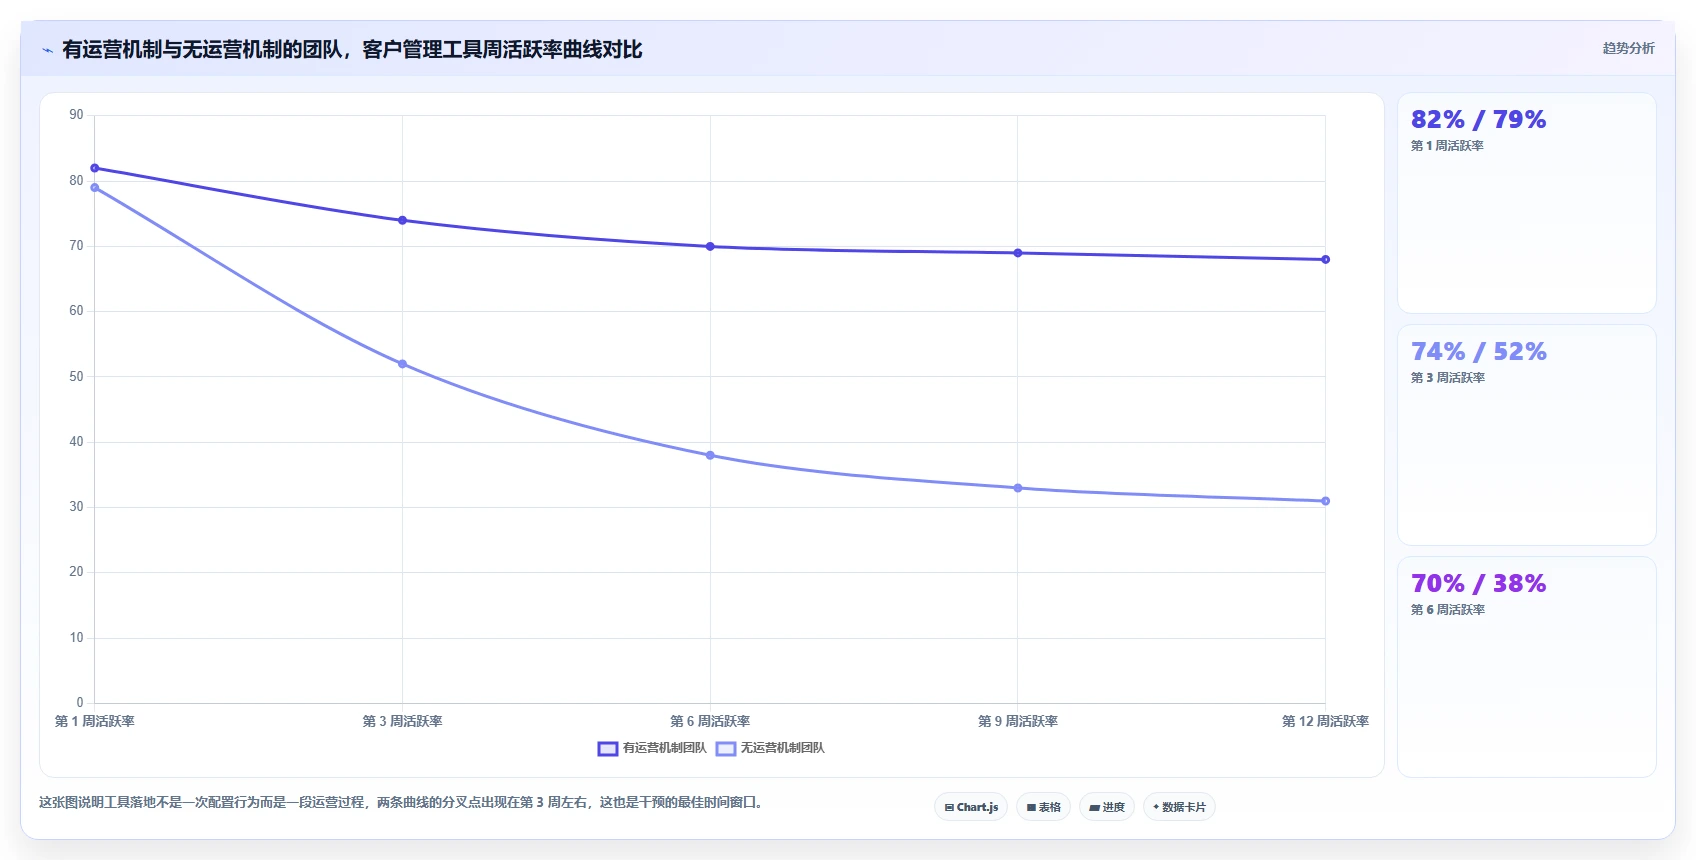1696x860 pixels.
Task: Click the y-axis tick label 50
Action: click(x=76, y=377)
